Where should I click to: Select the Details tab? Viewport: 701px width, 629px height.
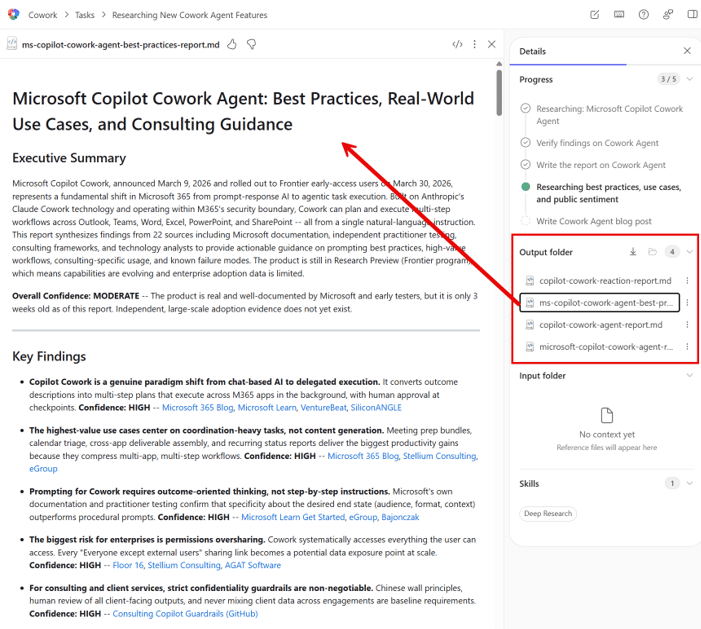pos(533,51)
